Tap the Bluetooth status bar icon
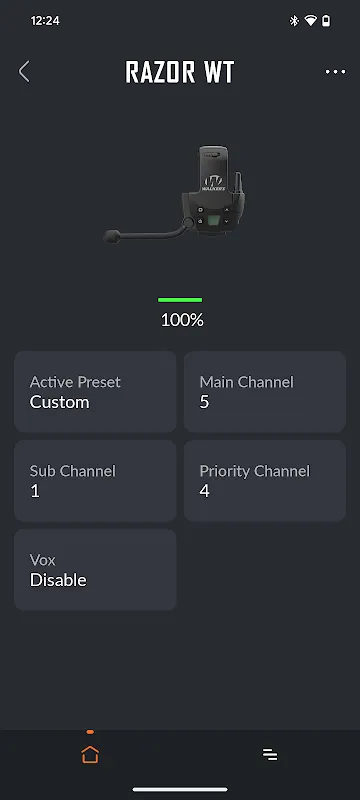This screenshot has height=800, width=360. (x=294, y=21)
